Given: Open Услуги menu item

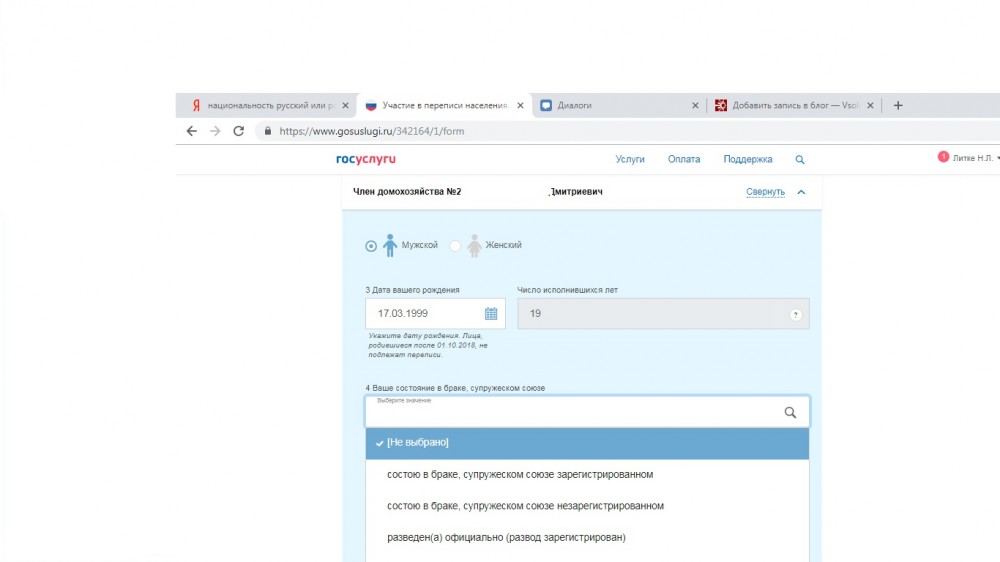Looking at the screenshot, I should (630, 159).
